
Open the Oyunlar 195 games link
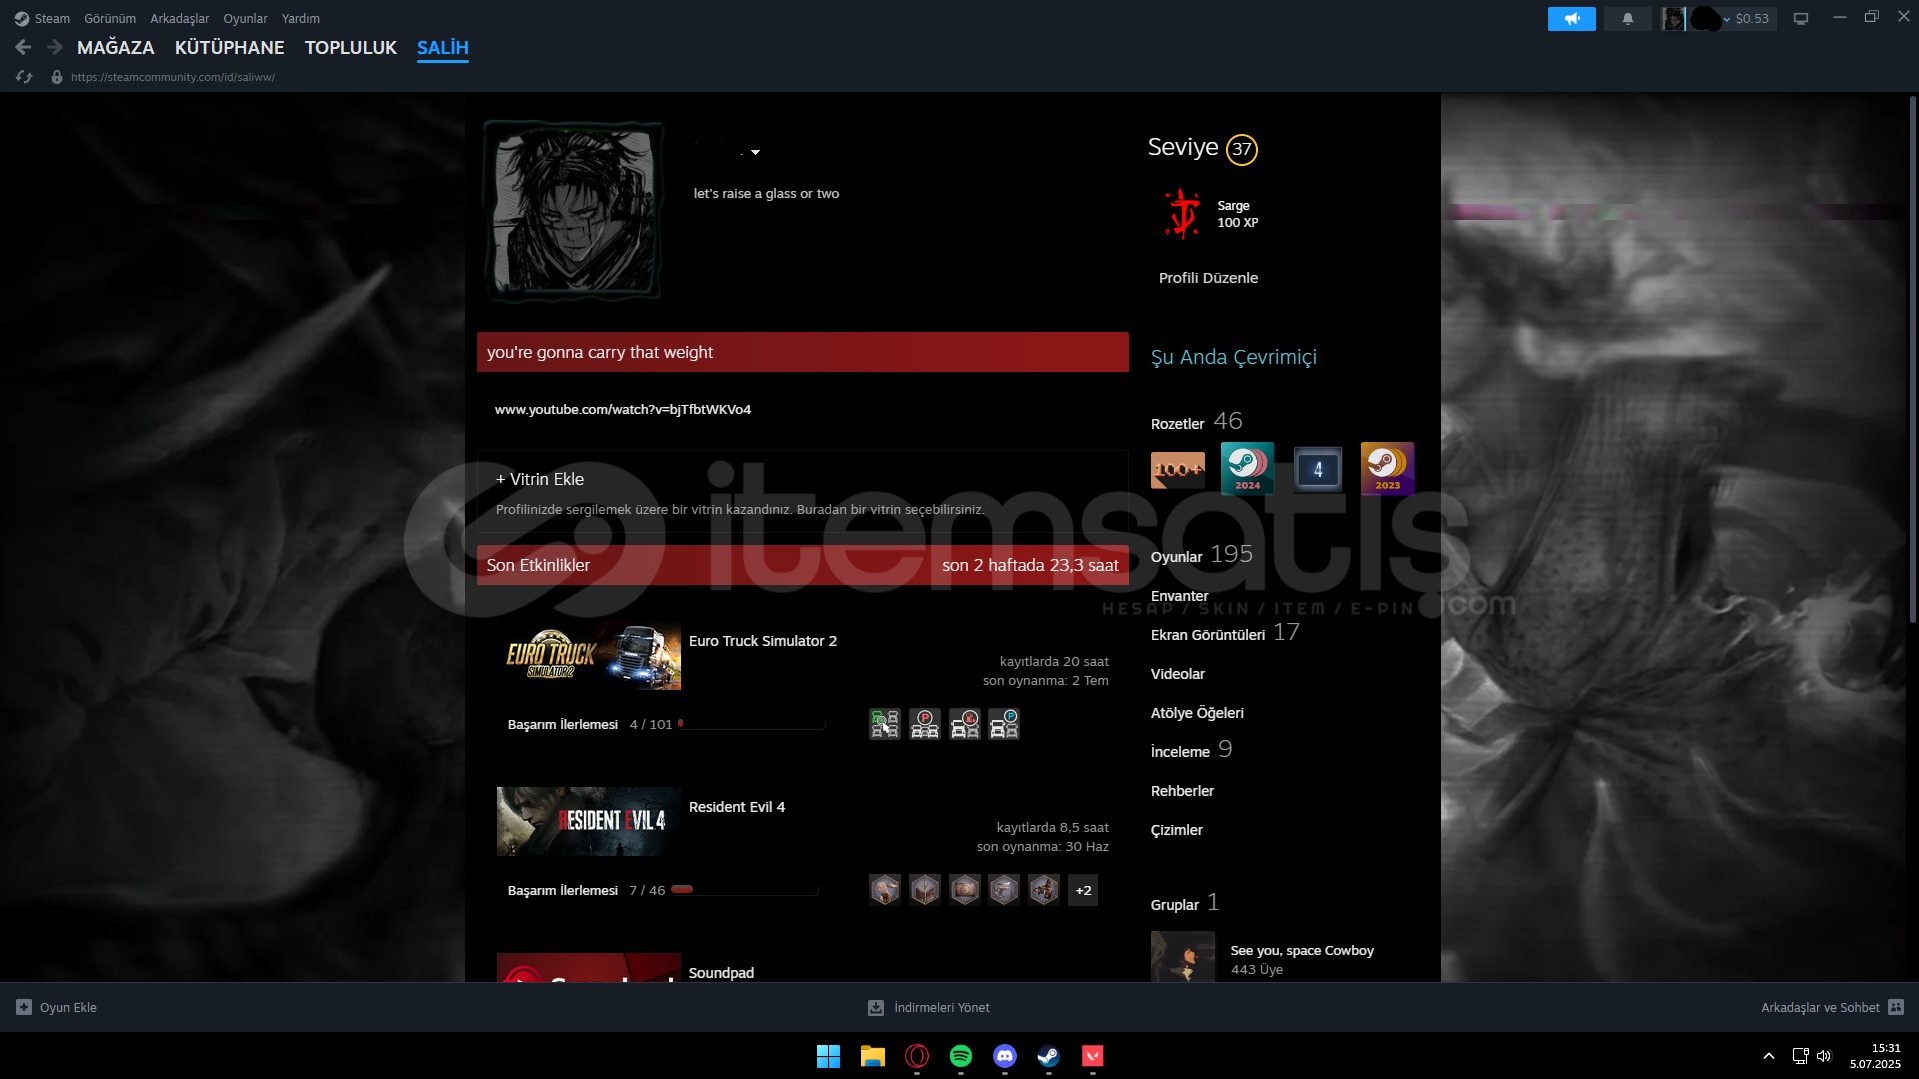point(1201,555)
